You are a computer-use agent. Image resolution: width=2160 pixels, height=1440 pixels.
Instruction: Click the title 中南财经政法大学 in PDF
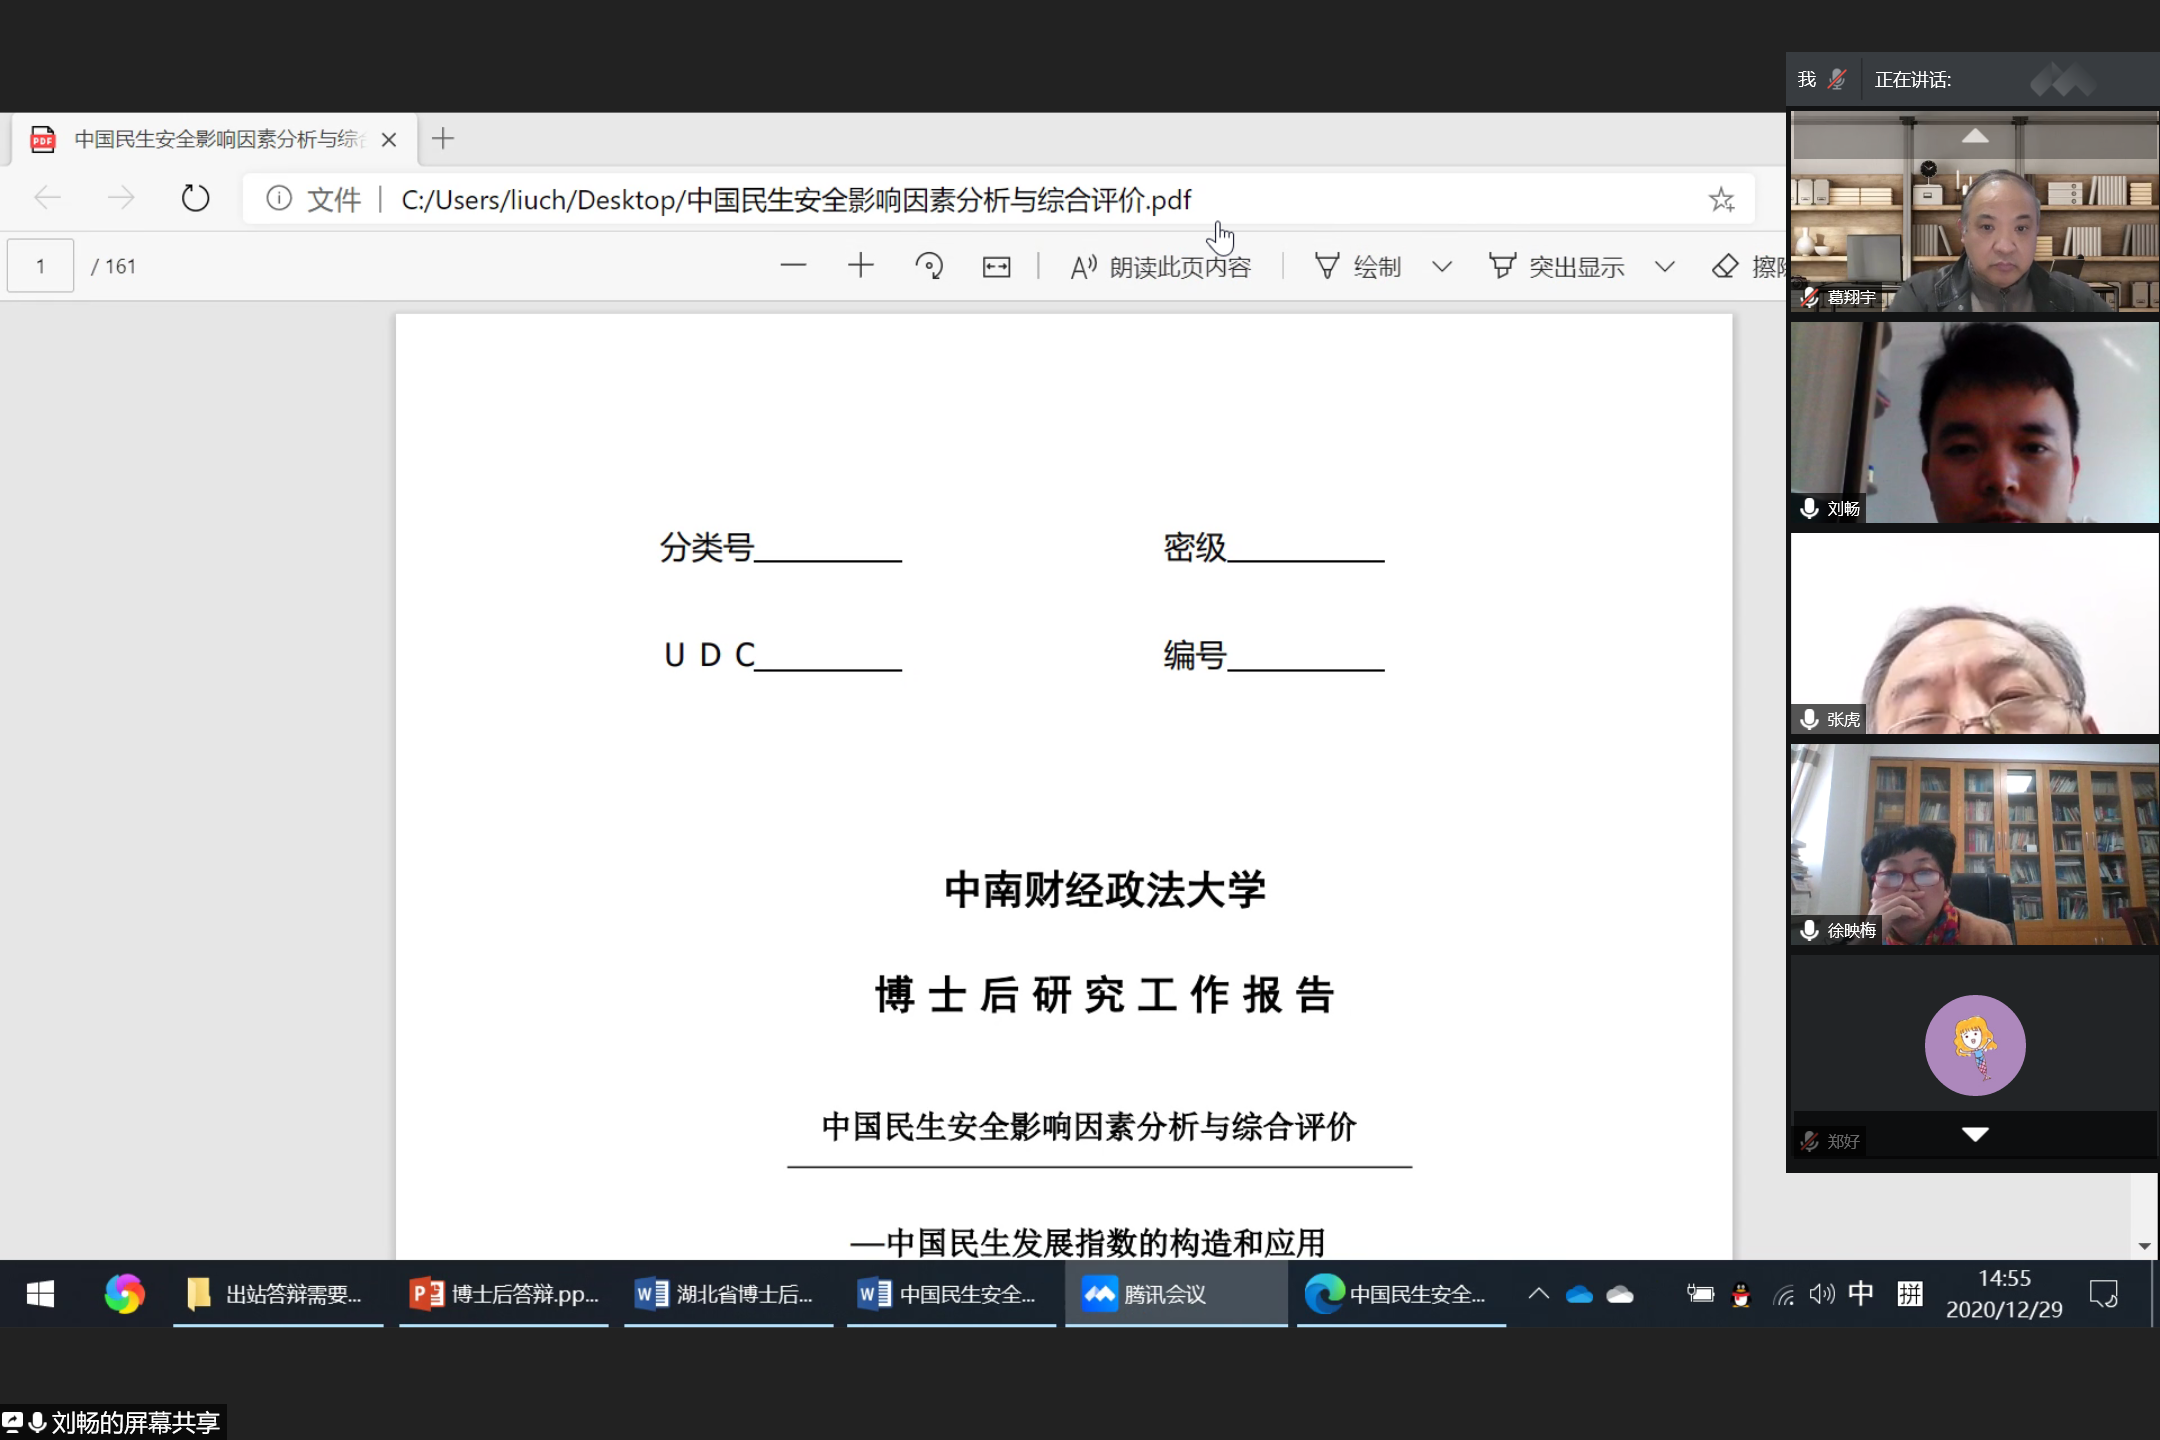click(1105, 889)
